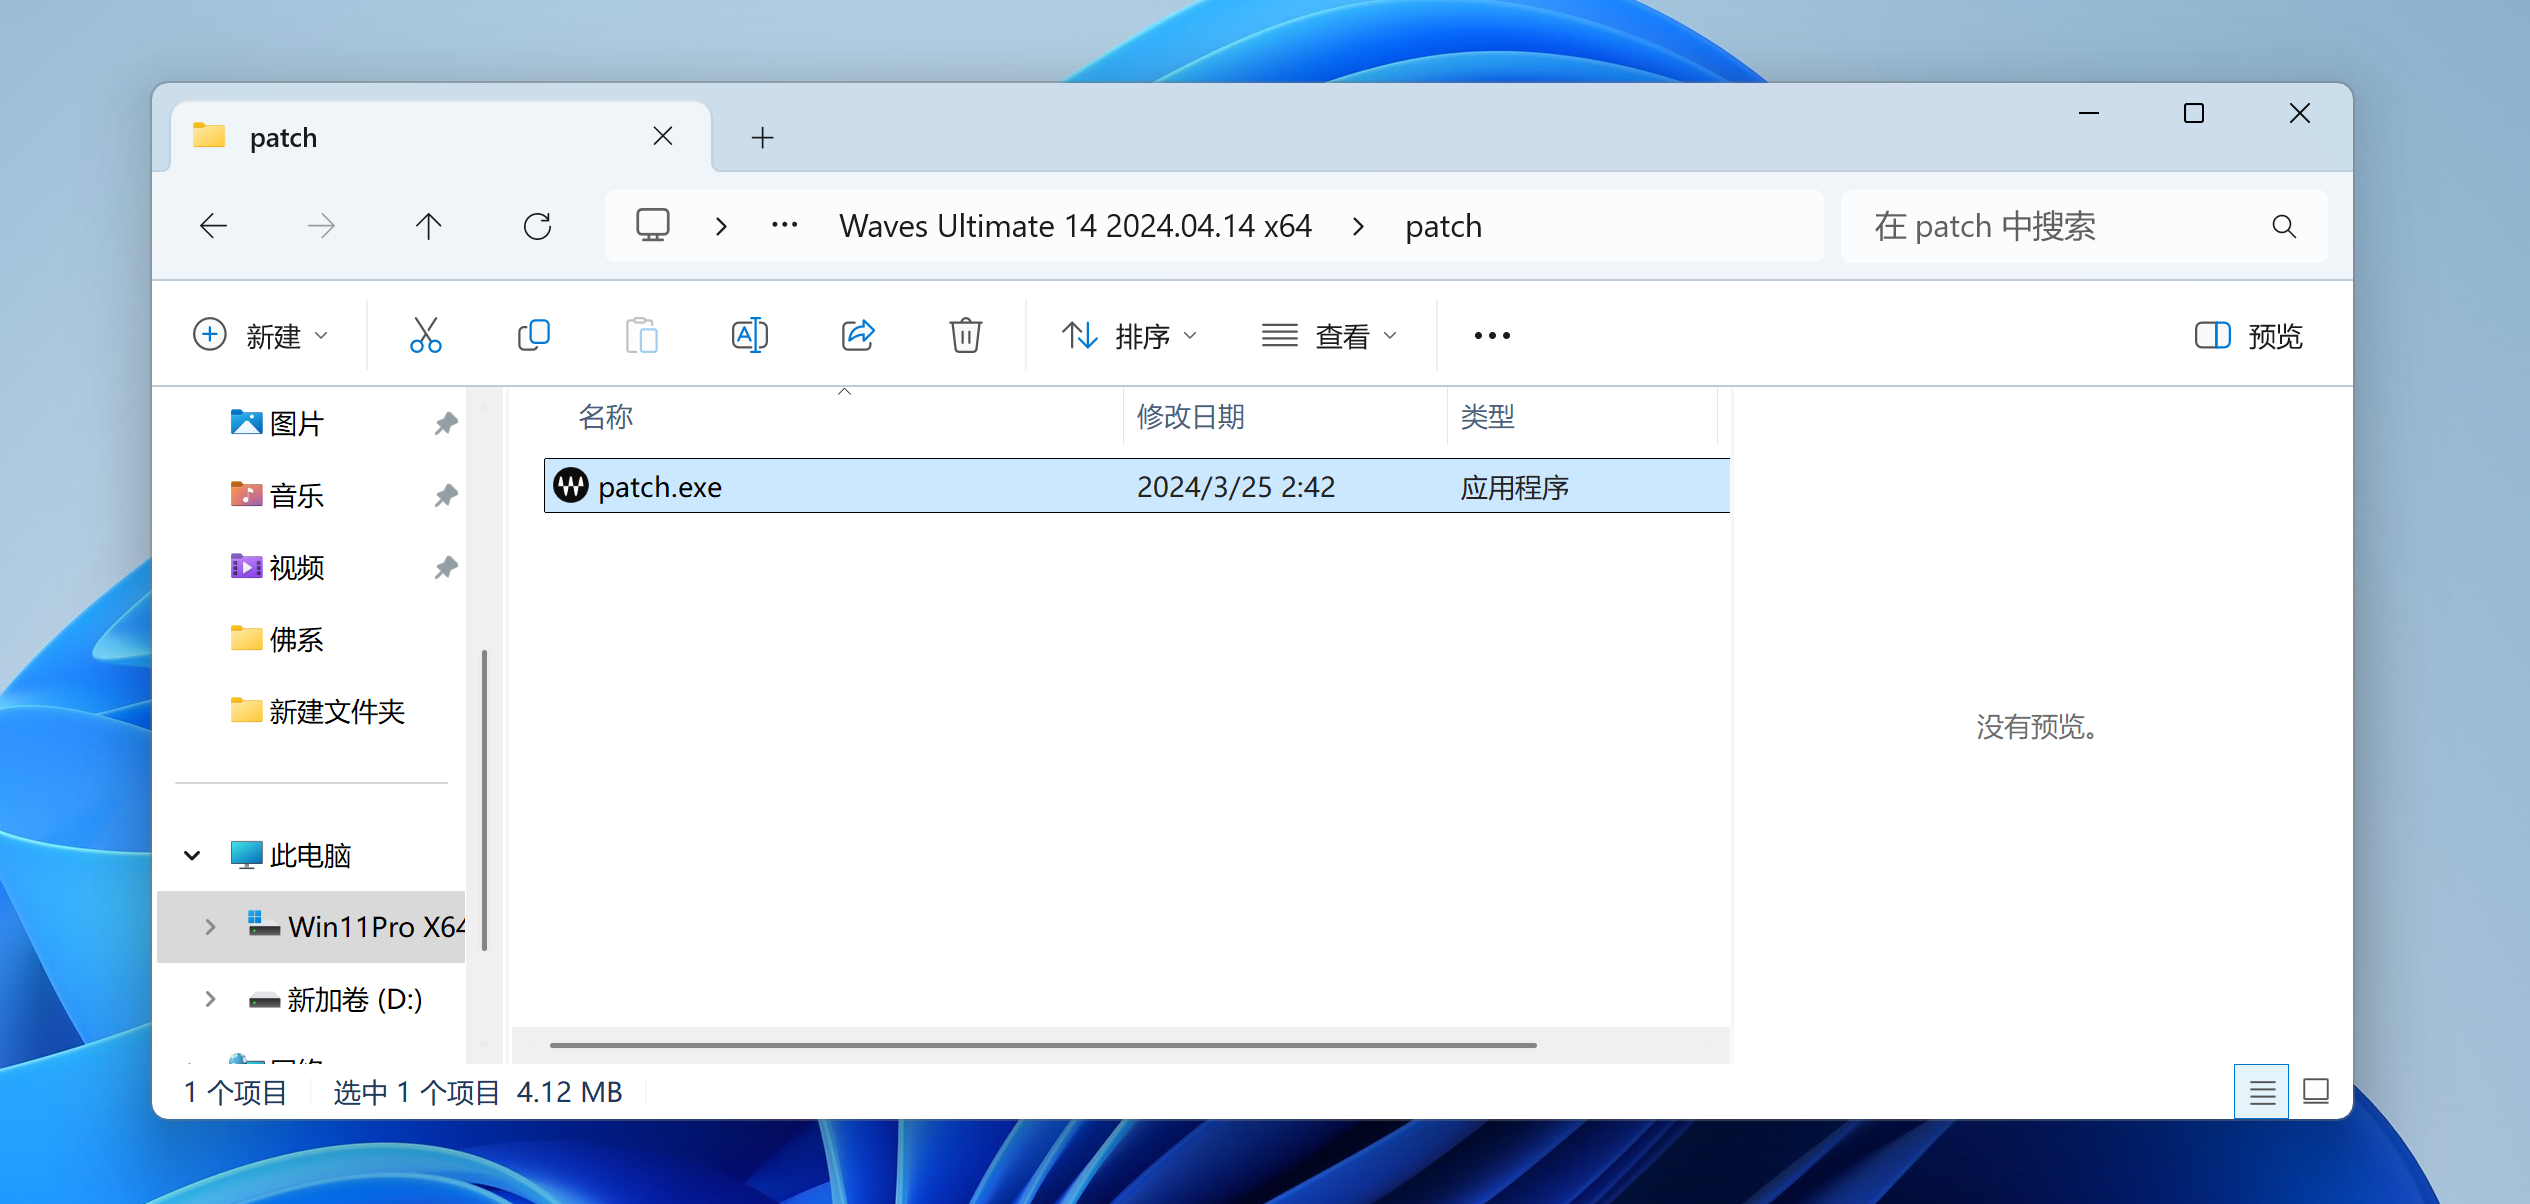Open Waves Ultimate 14 breadcrumb folder
The width and height of the screenshot is (2530, 1204).
(x=1075, y=227)
